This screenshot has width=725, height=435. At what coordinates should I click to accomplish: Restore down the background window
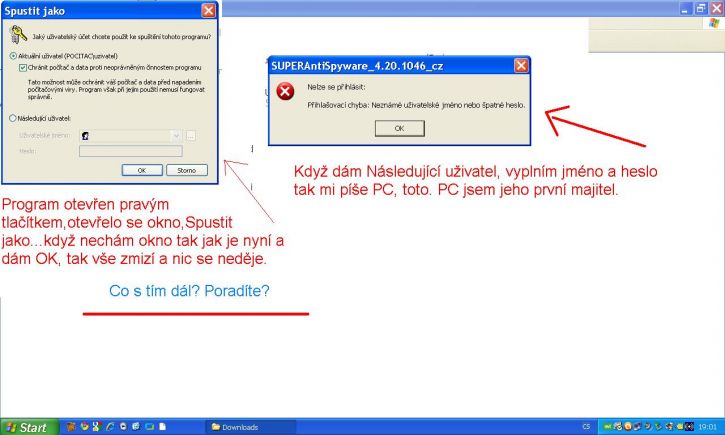[x=701, y=8]
